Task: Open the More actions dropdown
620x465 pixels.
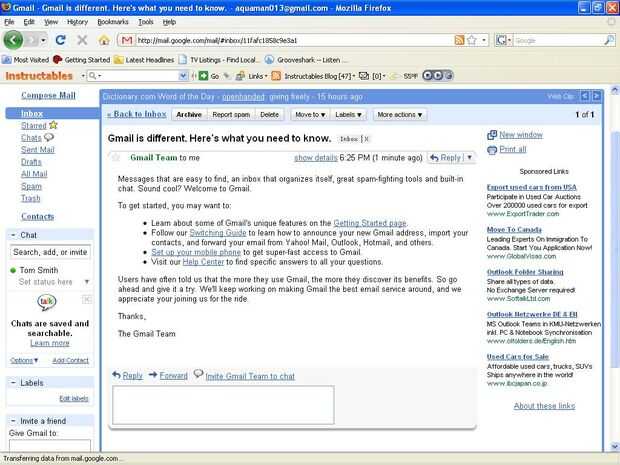Action: tap(399, 115)
